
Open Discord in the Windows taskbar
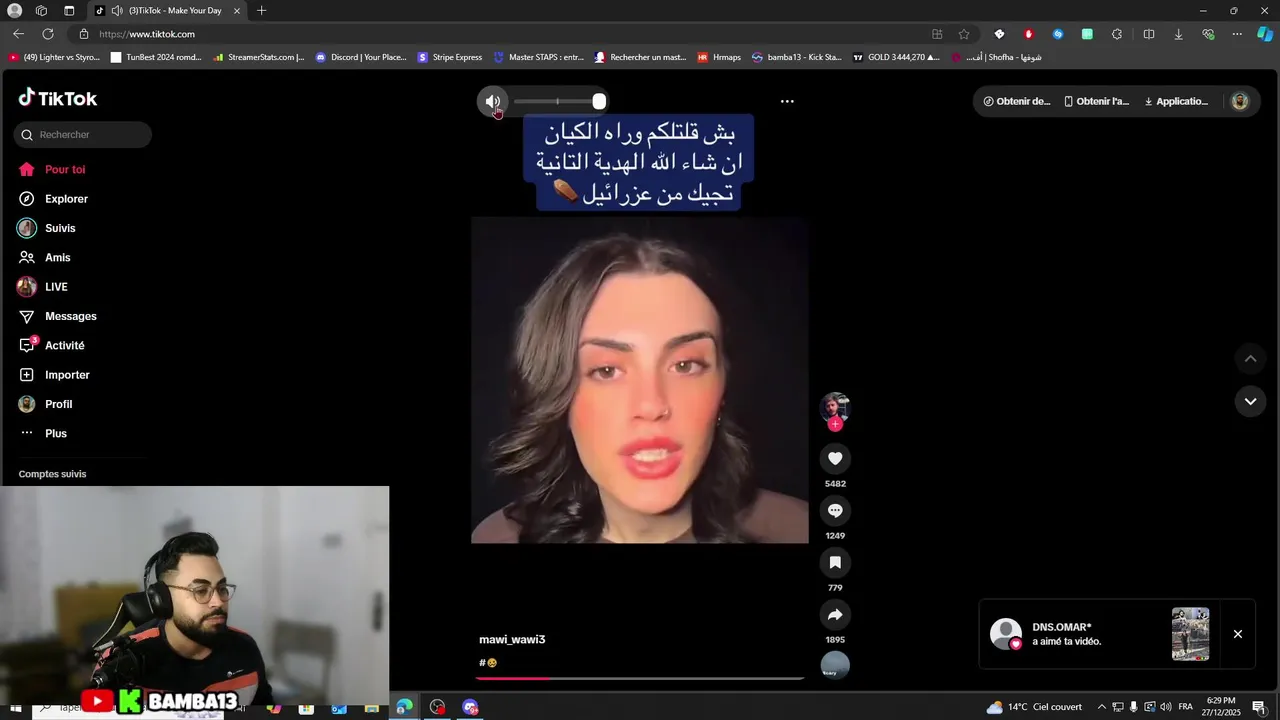click(470, 707)
